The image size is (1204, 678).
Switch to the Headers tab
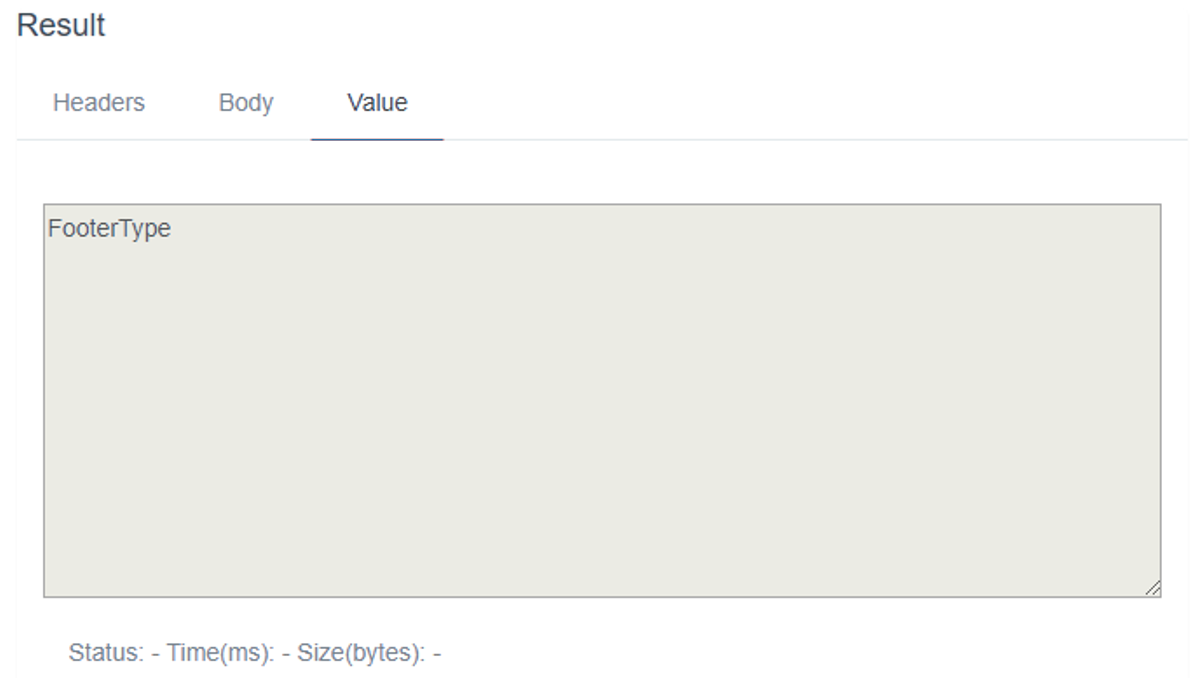98,103
